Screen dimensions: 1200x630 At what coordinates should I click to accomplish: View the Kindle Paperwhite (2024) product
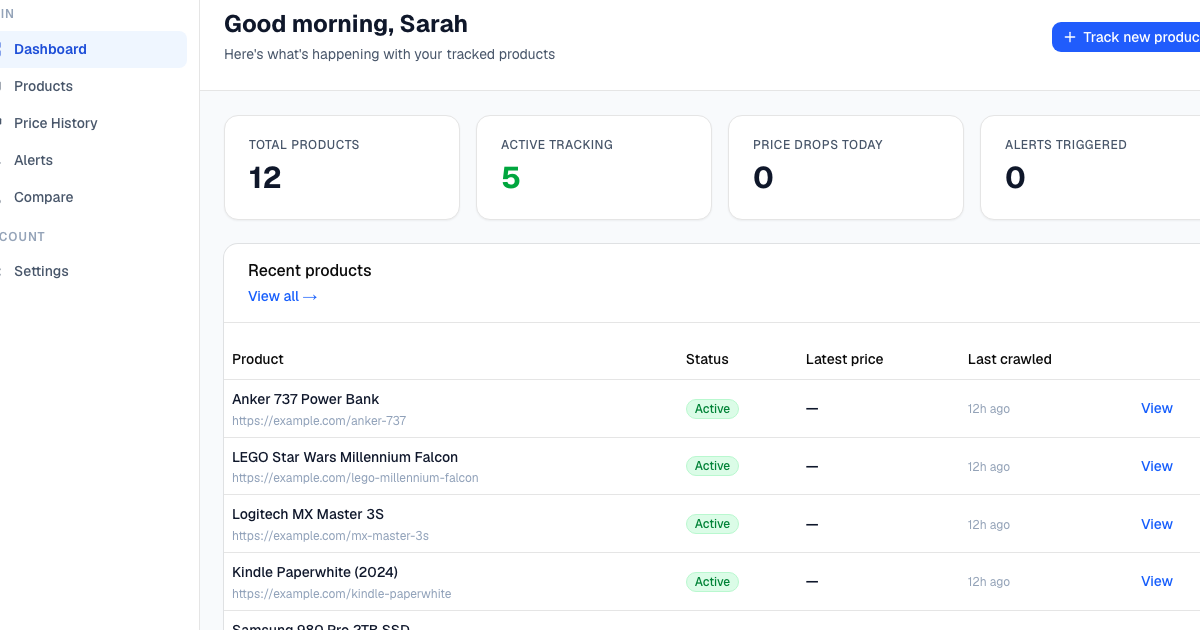click(x=1156, y=581)
